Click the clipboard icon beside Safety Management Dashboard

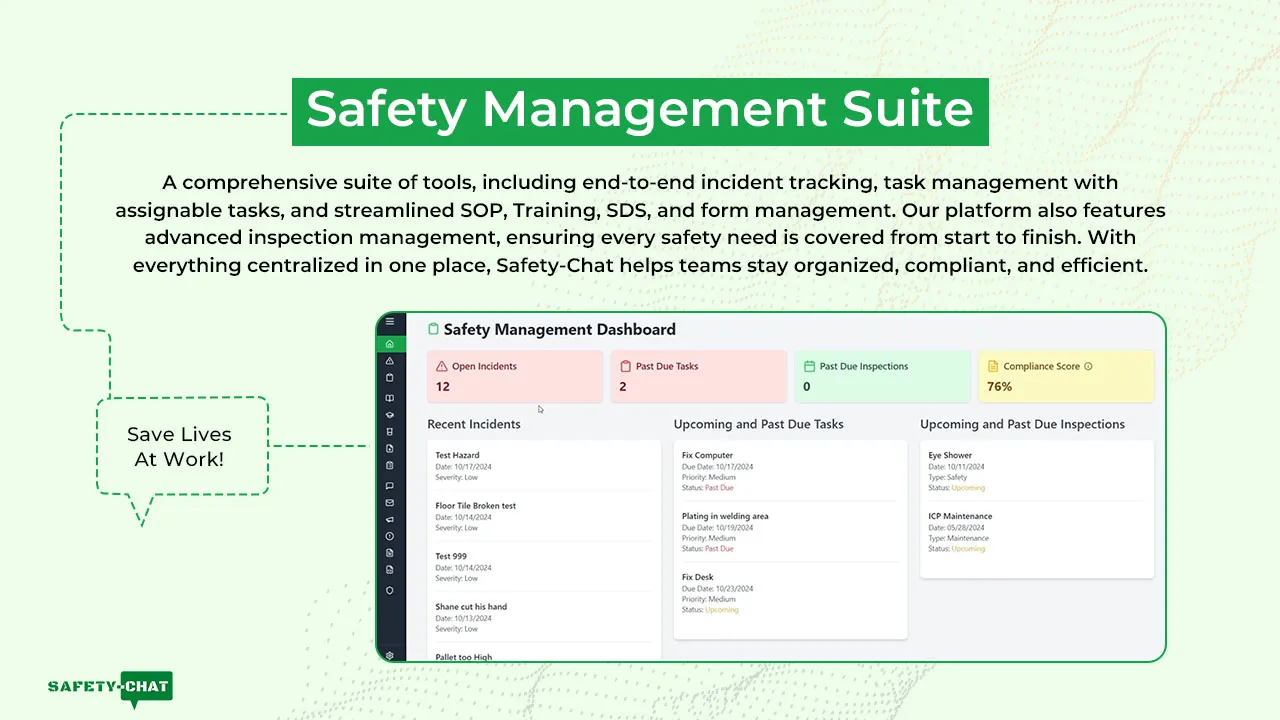[x=433, y=329]
